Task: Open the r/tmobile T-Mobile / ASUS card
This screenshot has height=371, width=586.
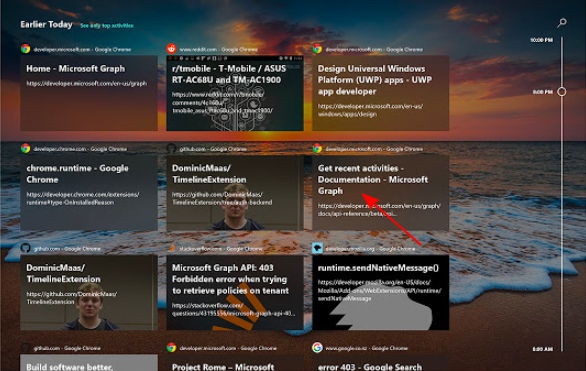Action: [235, 93]
